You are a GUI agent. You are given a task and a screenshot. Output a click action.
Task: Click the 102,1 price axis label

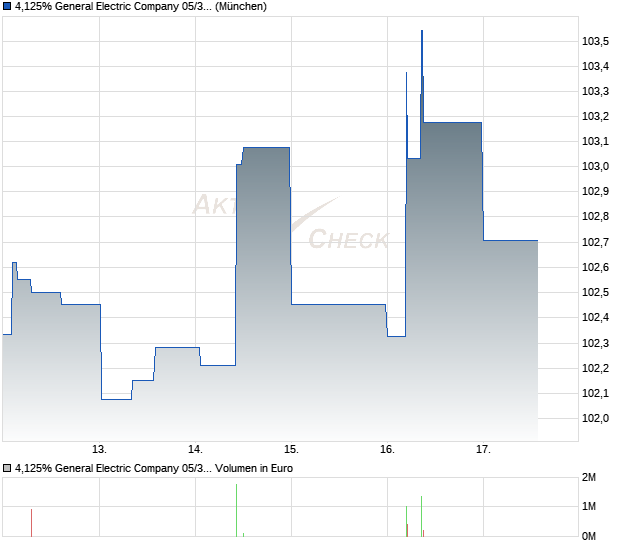pos(595,393)
